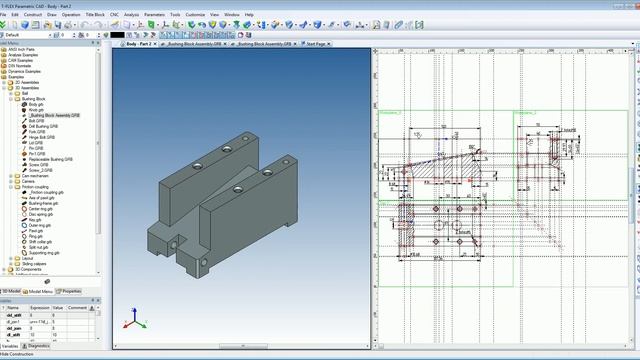The height and width of the screenshot is (360, 640).
Task: Expand the Camera folder
Action: tap(11, 181)
